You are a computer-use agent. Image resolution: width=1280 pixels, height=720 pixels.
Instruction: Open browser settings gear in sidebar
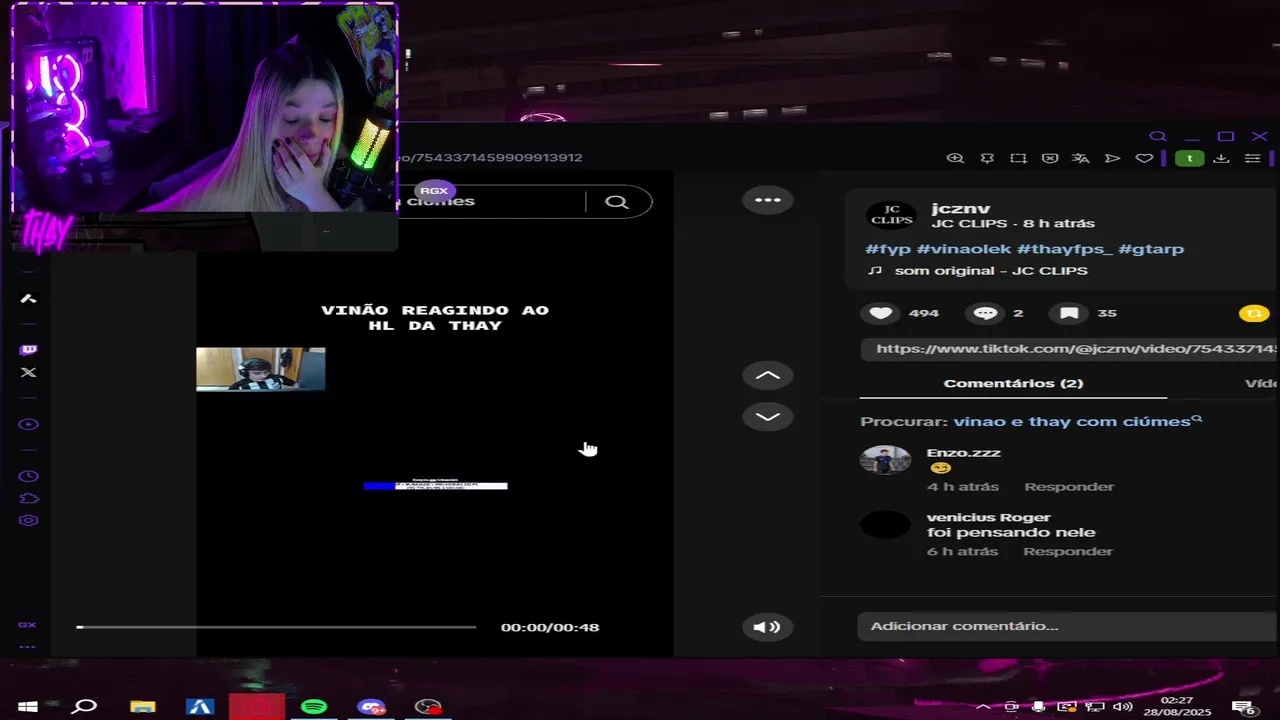click(28, 520)
